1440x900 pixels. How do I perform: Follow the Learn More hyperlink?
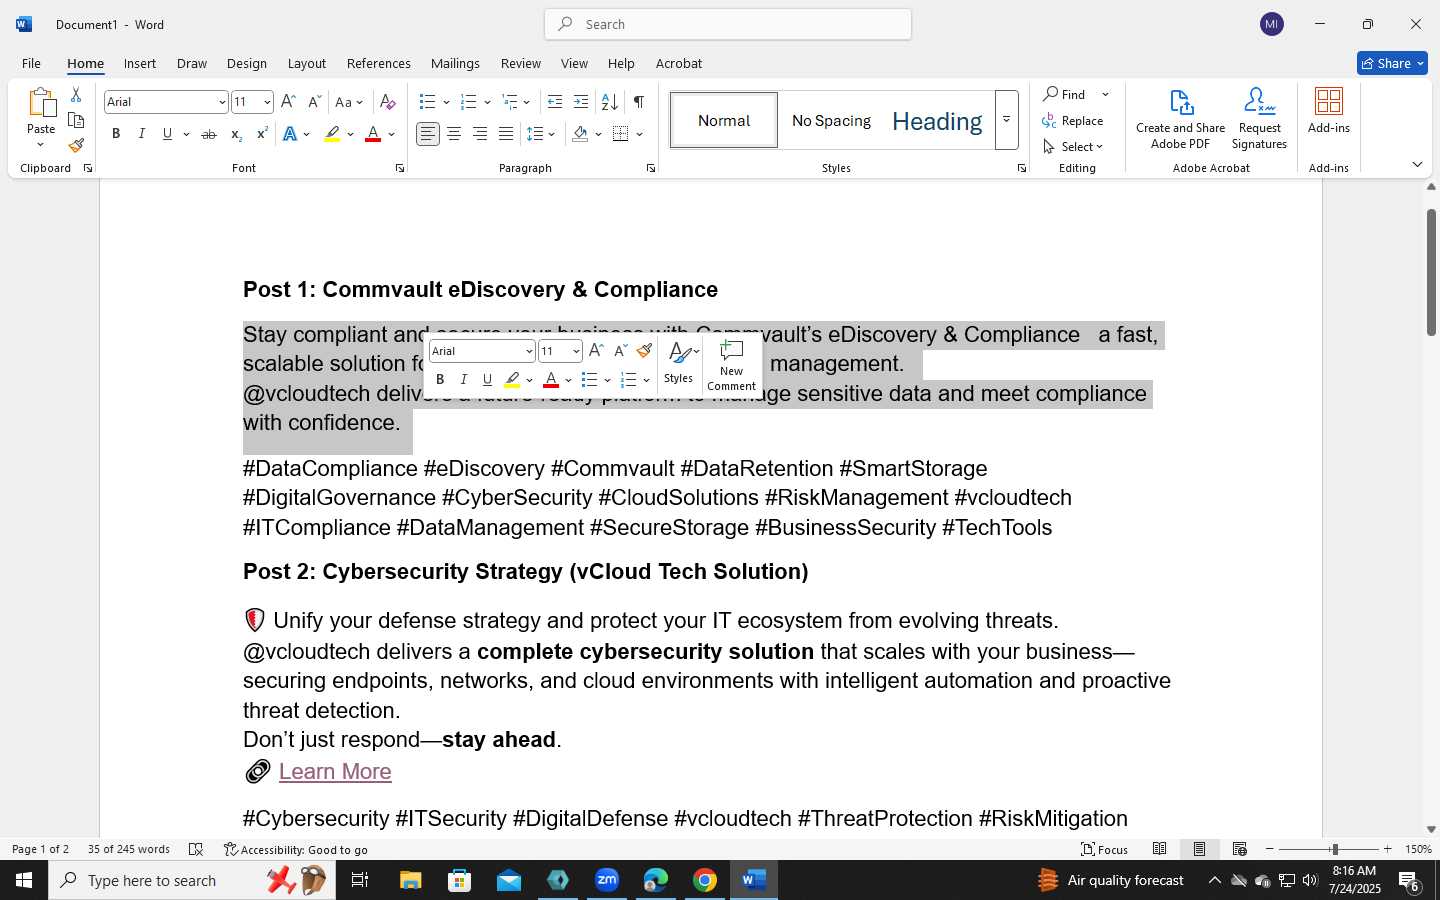click(x=335, y=771)
